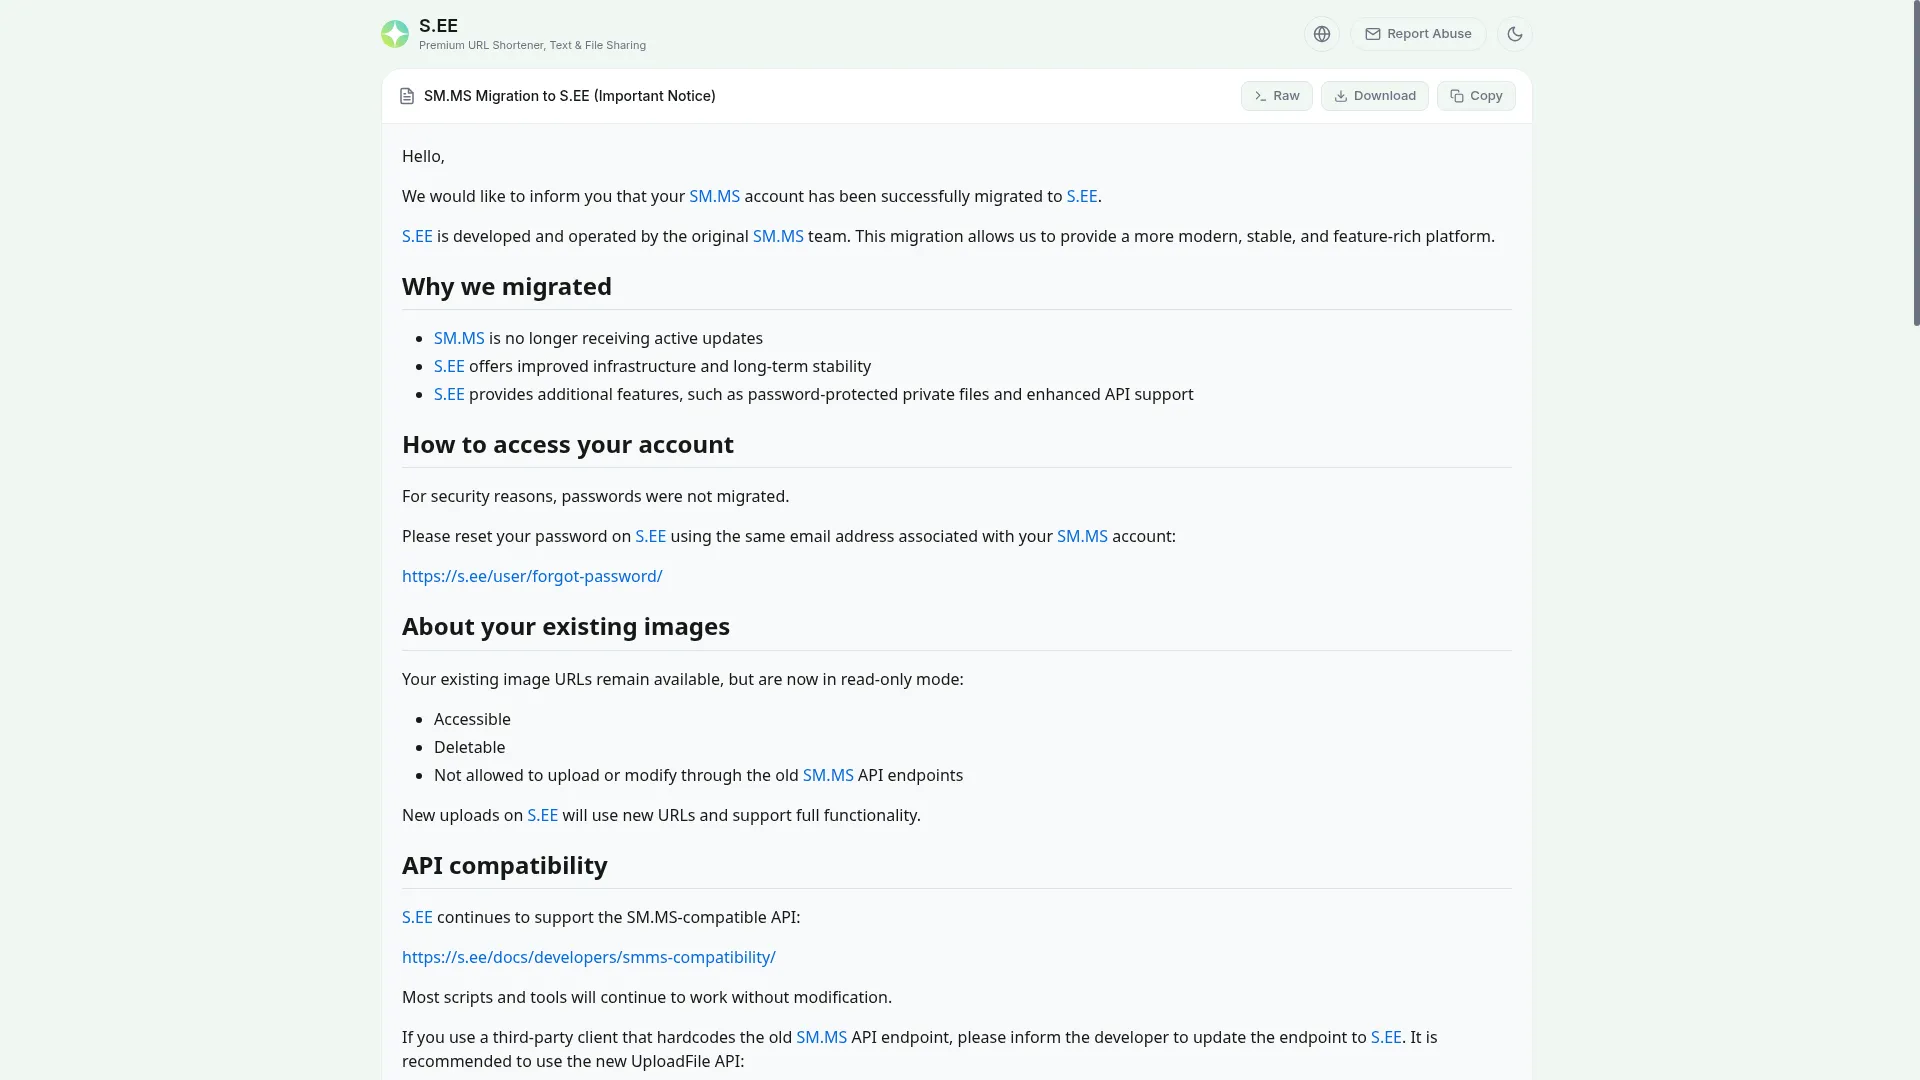Copy the notice using the Copy button

pos(1476,96)
